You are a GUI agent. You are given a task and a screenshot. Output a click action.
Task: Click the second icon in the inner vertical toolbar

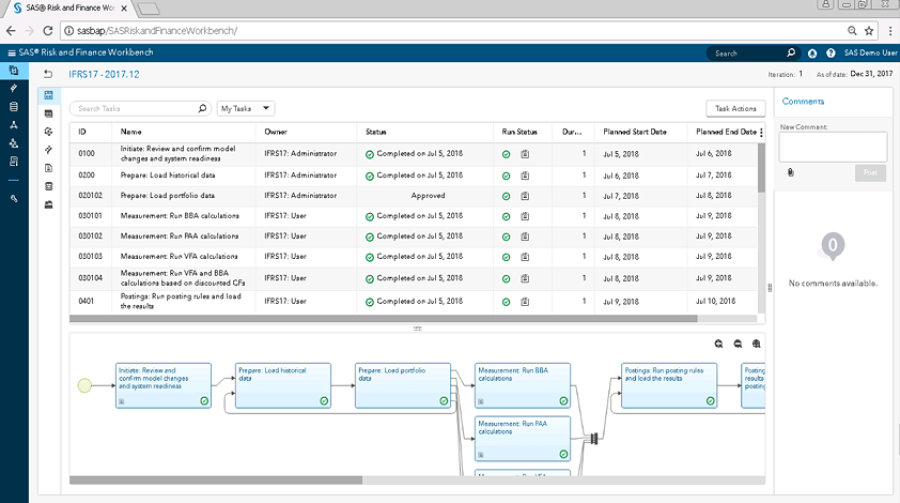pyautogui.click(x=49, y=114)
